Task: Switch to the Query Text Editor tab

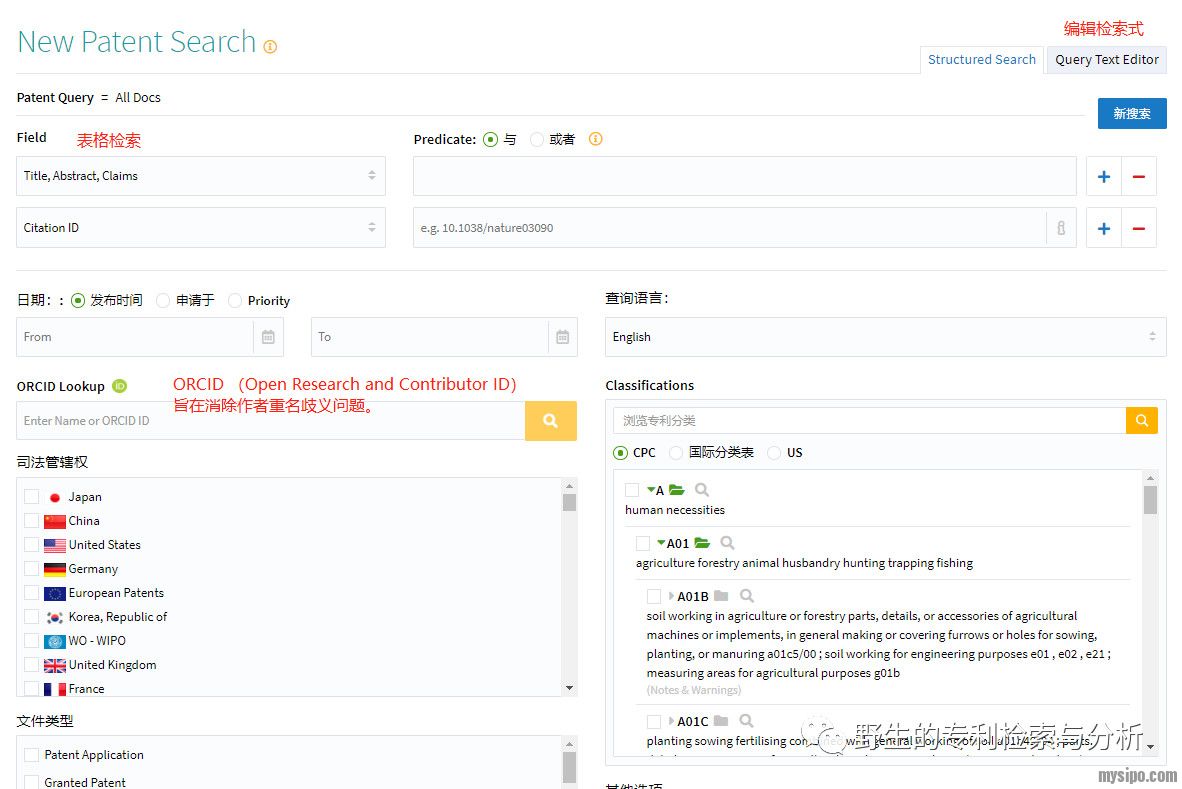Action: pyautogui.click(x=1106, y=60)
